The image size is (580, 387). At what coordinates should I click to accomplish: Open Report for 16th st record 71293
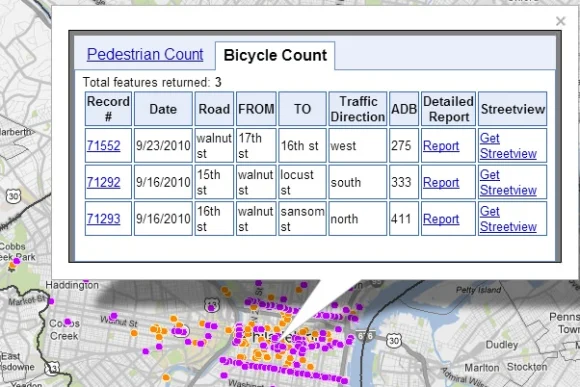(x=441, y=219)
